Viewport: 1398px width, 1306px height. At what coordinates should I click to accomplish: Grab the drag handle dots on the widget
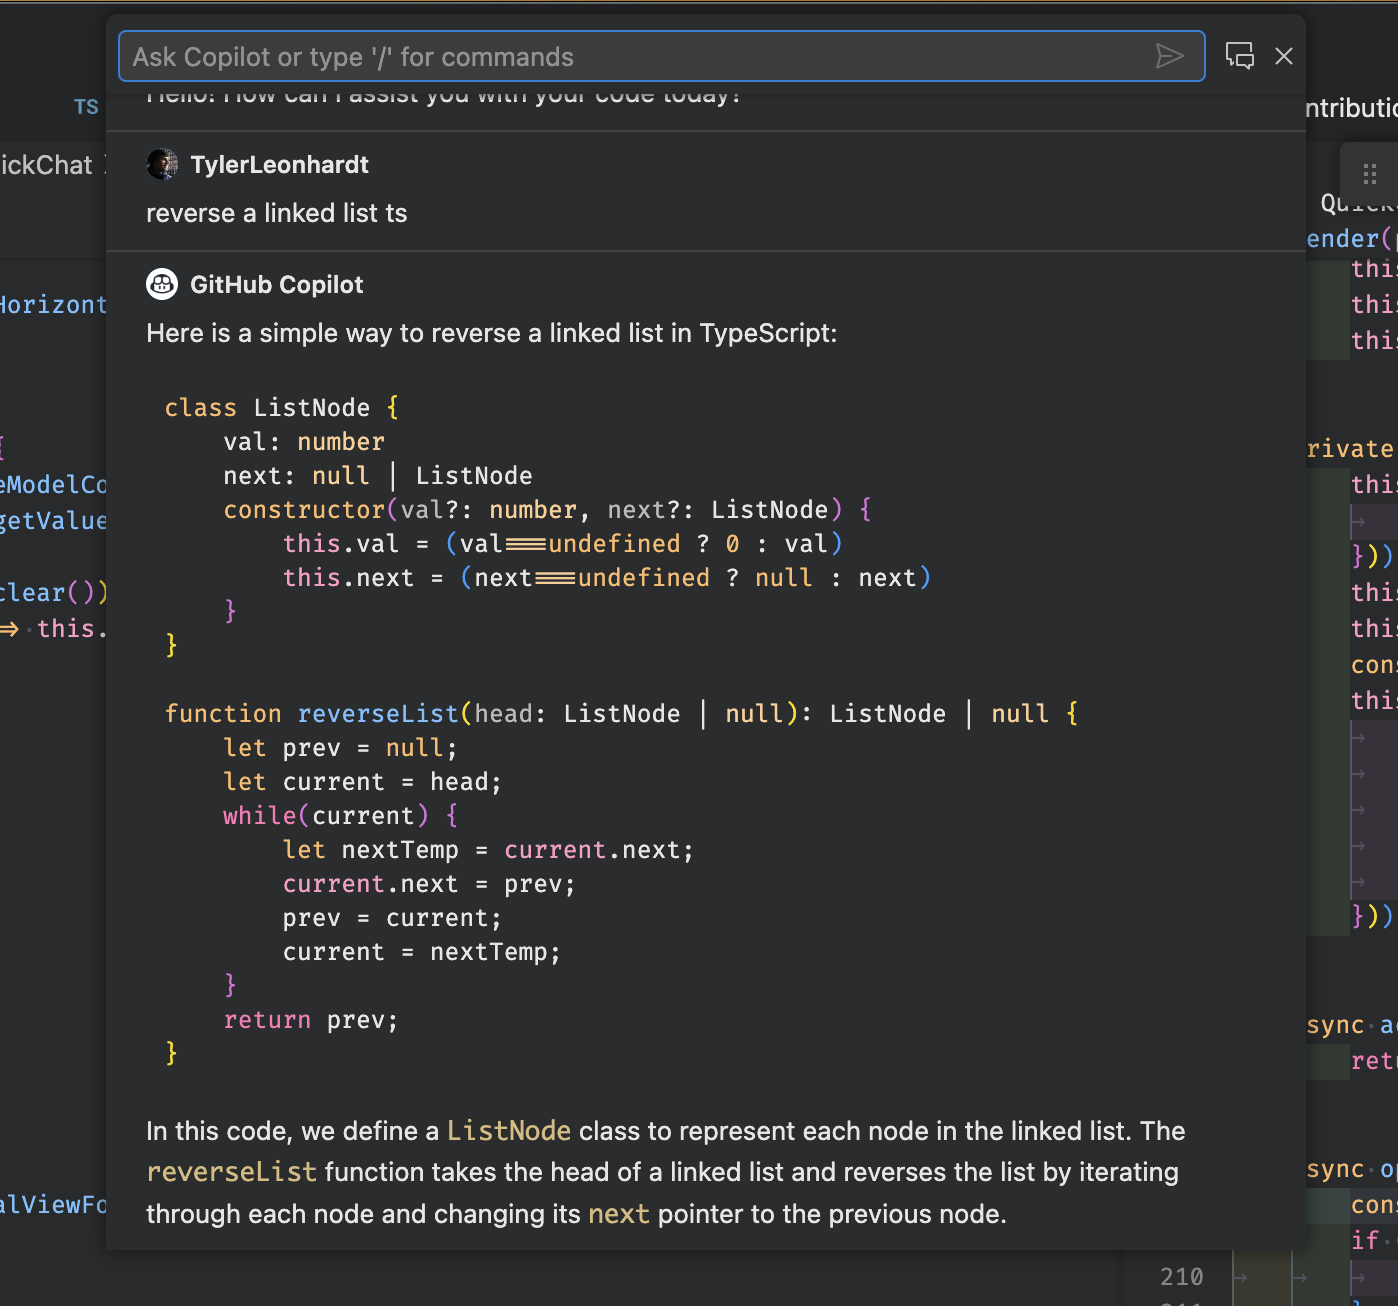click(x=1370, y=174)
